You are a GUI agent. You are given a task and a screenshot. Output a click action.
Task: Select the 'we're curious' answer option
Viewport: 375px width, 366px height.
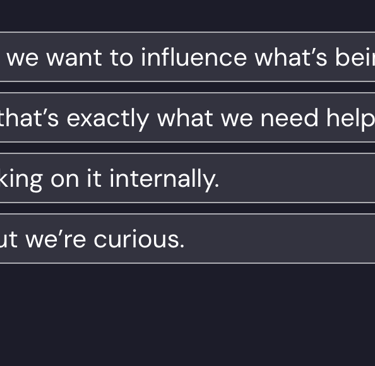pos(187,239)
